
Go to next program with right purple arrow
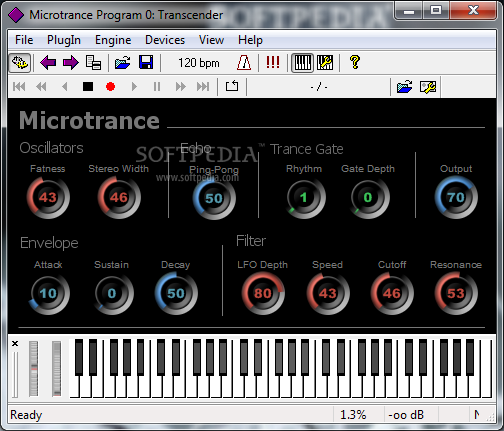(x=70, y=63)
